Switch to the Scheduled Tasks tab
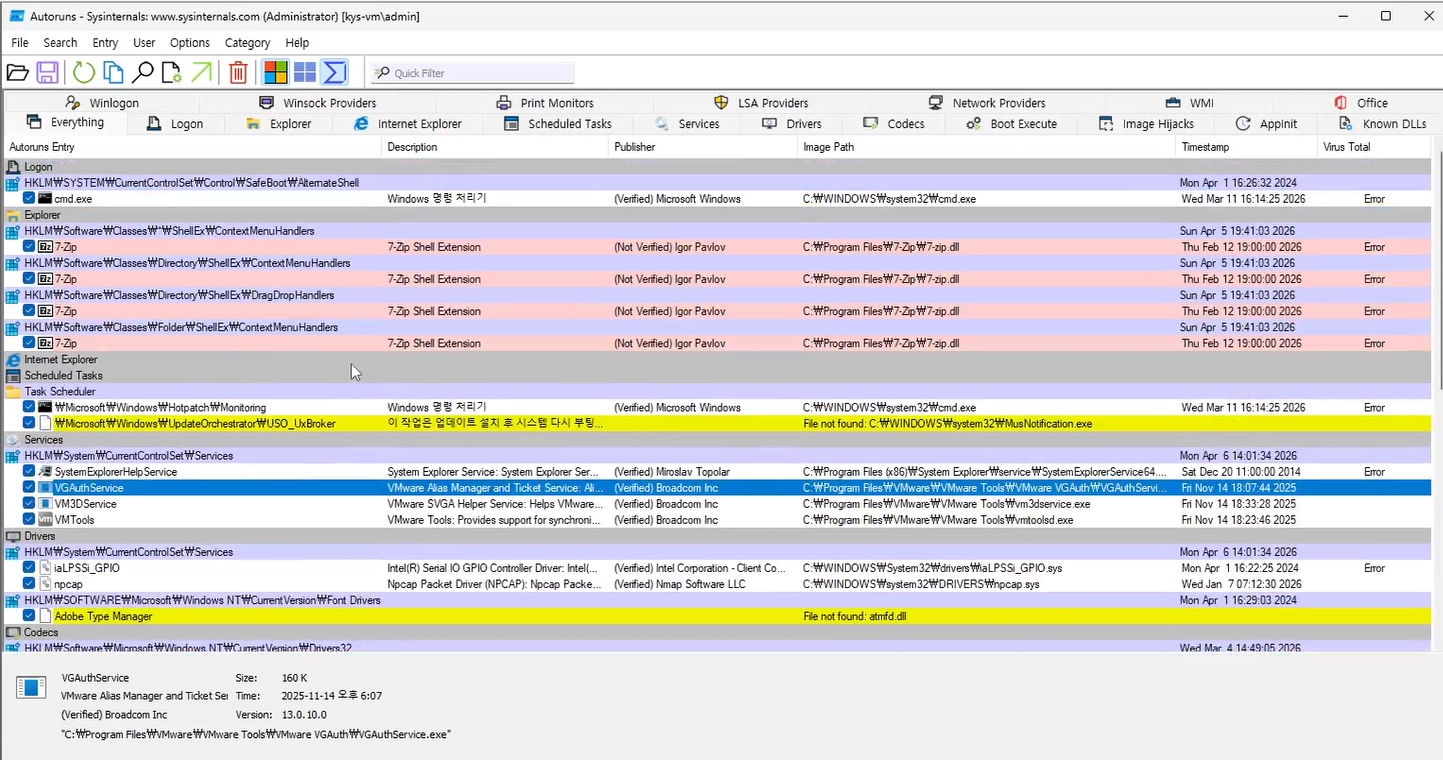 pos(557,124)
